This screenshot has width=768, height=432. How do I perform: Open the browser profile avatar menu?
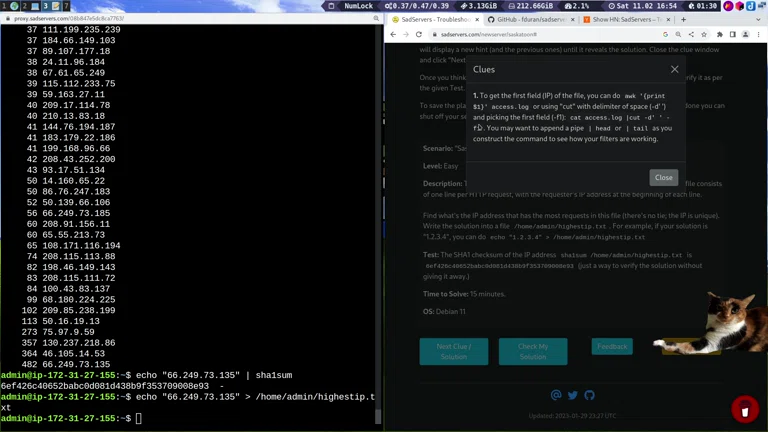pyautogui.click(x=745, y=35)
